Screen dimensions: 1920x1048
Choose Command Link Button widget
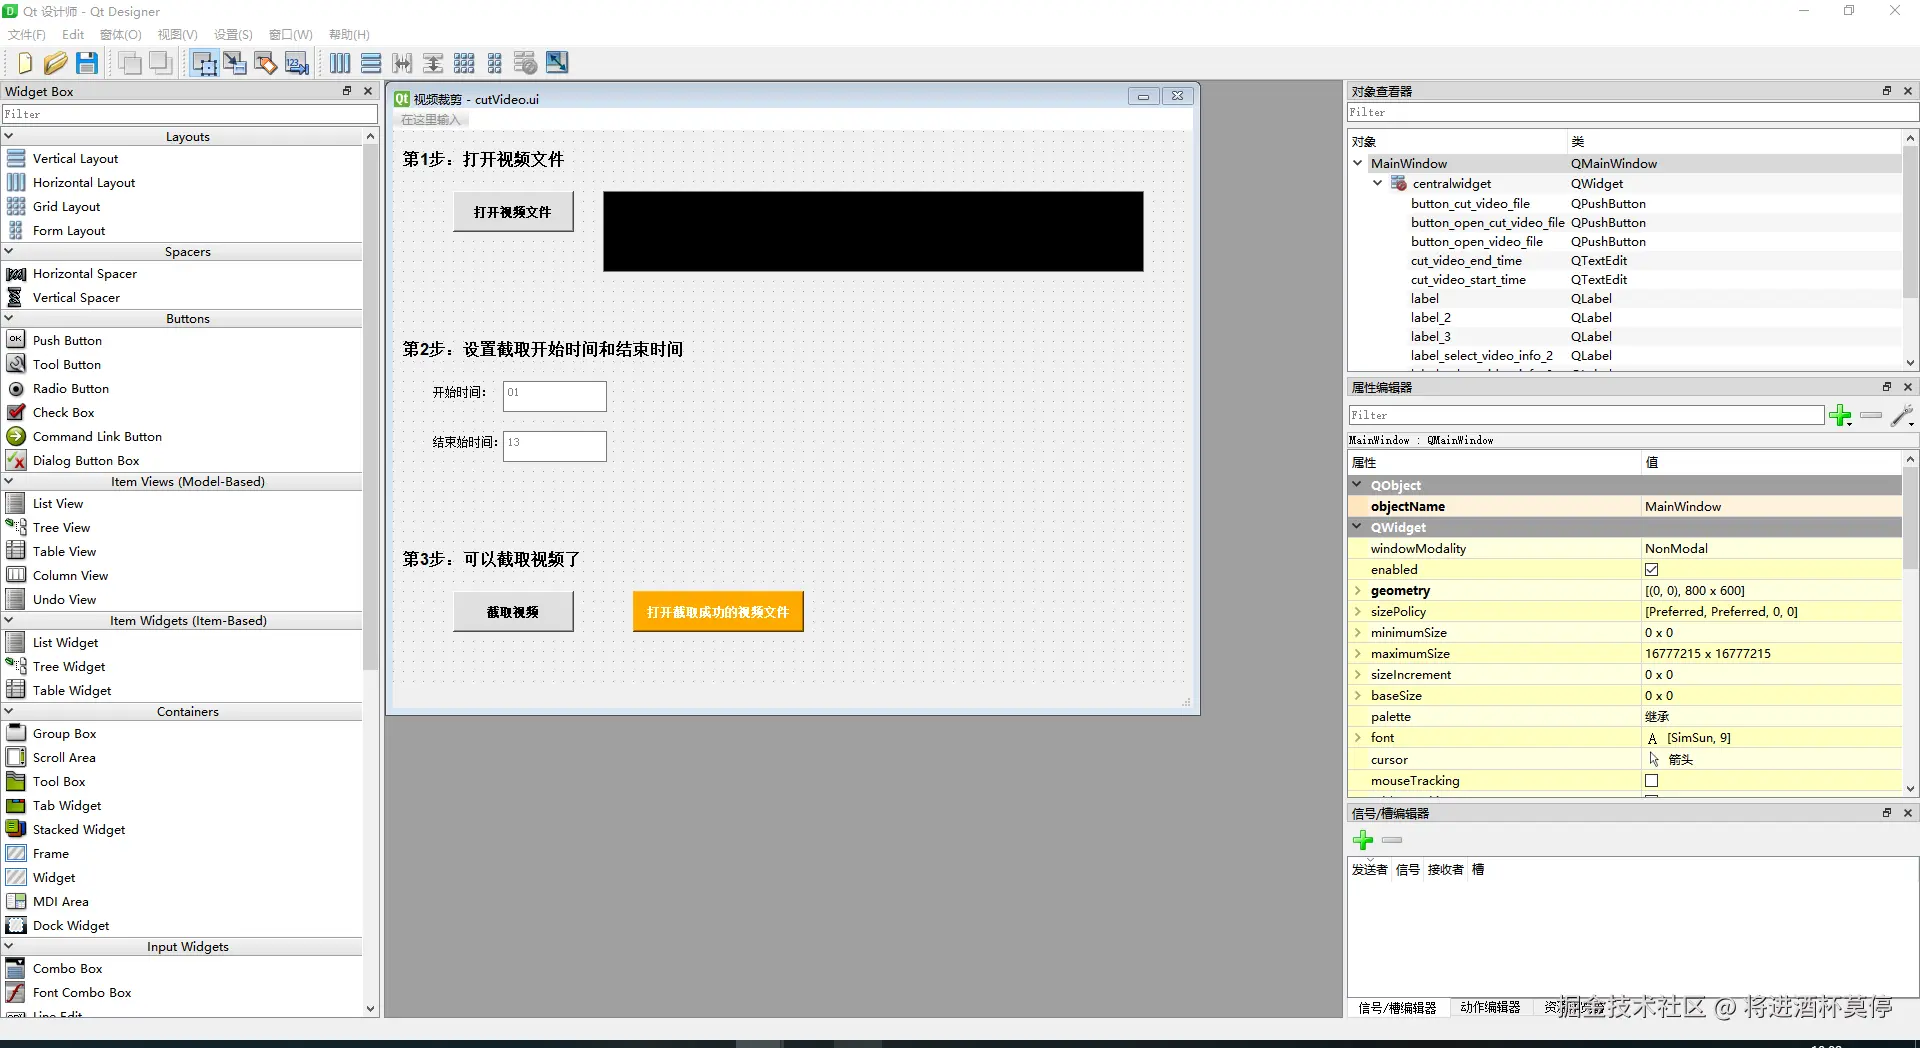click(97, 436)
